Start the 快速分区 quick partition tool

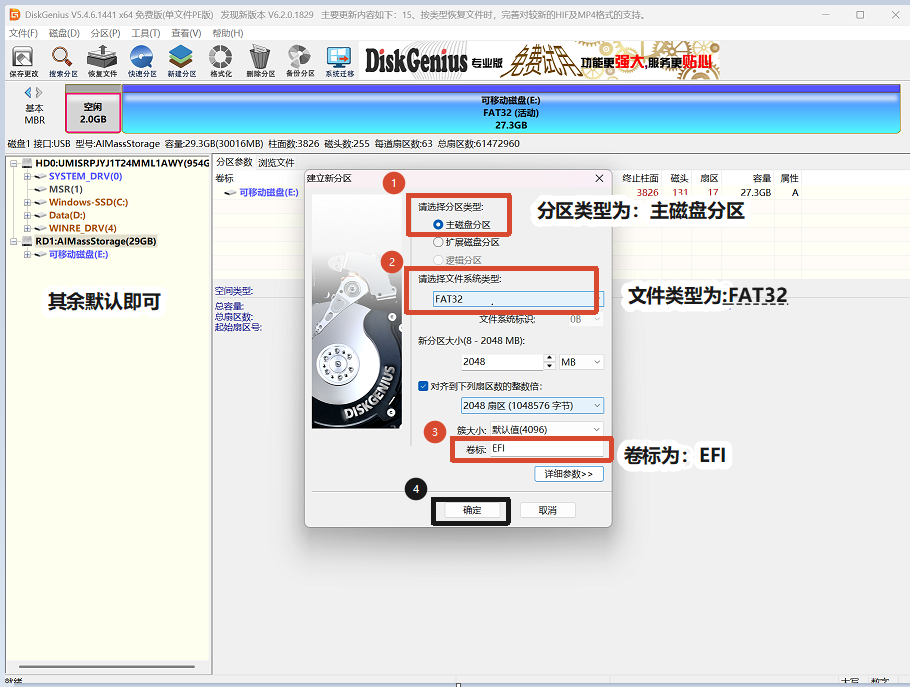click(x=142, y=62)
